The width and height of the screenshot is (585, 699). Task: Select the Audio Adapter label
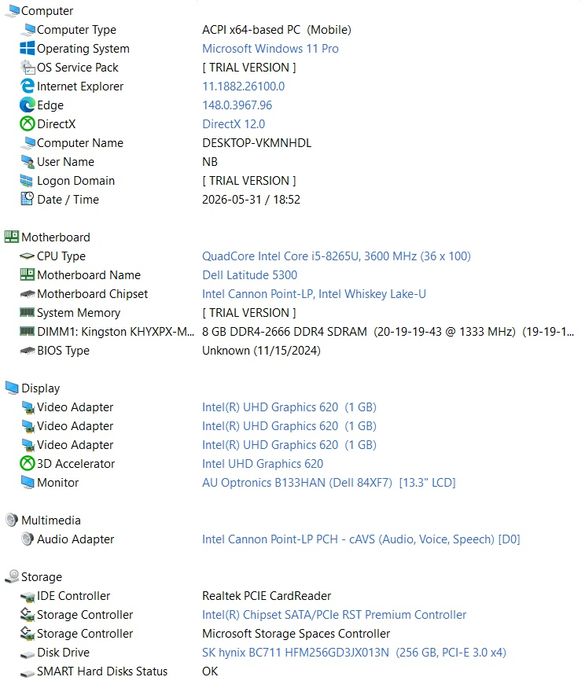tap(75, 539)
